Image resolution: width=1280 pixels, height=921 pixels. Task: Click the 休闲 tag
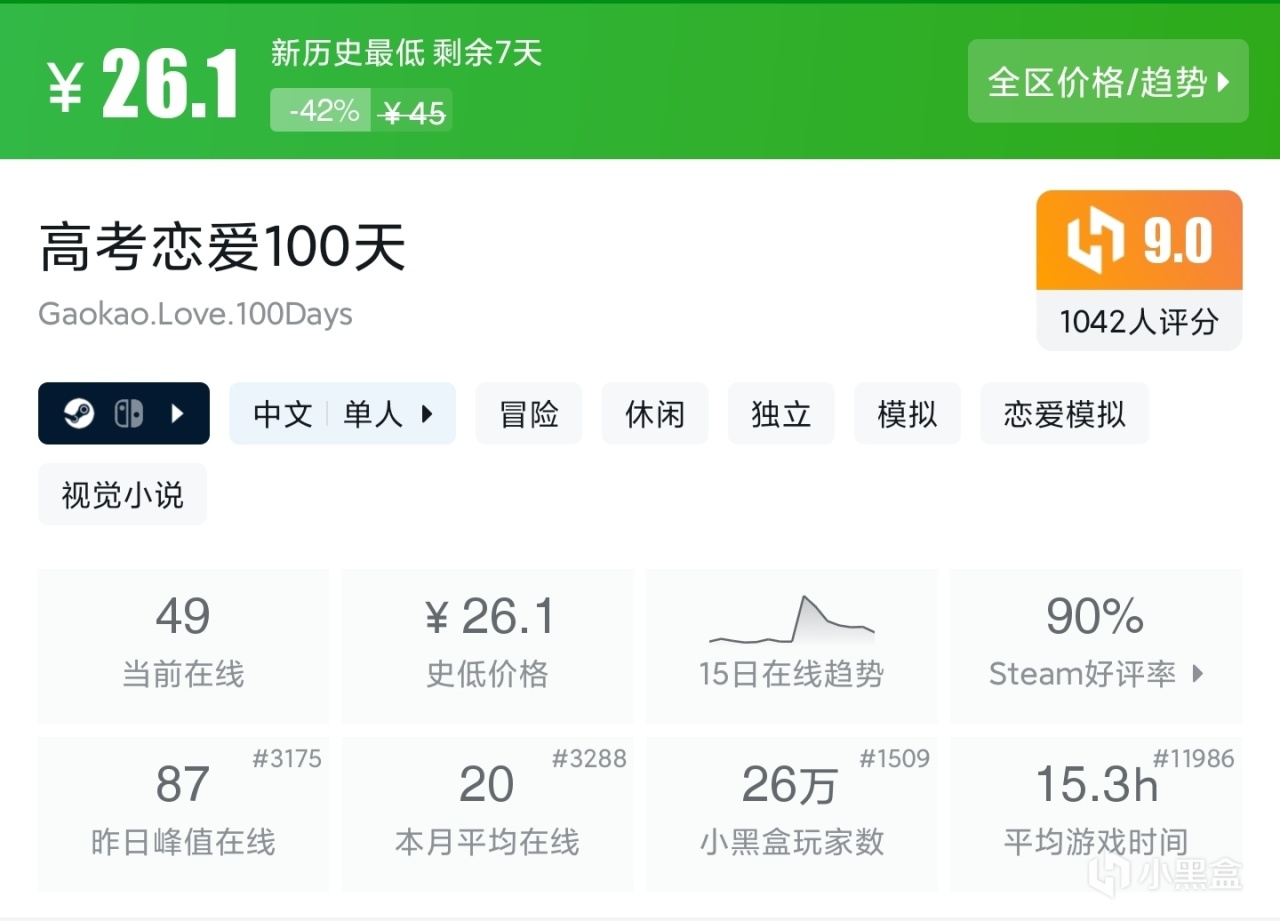654,413
